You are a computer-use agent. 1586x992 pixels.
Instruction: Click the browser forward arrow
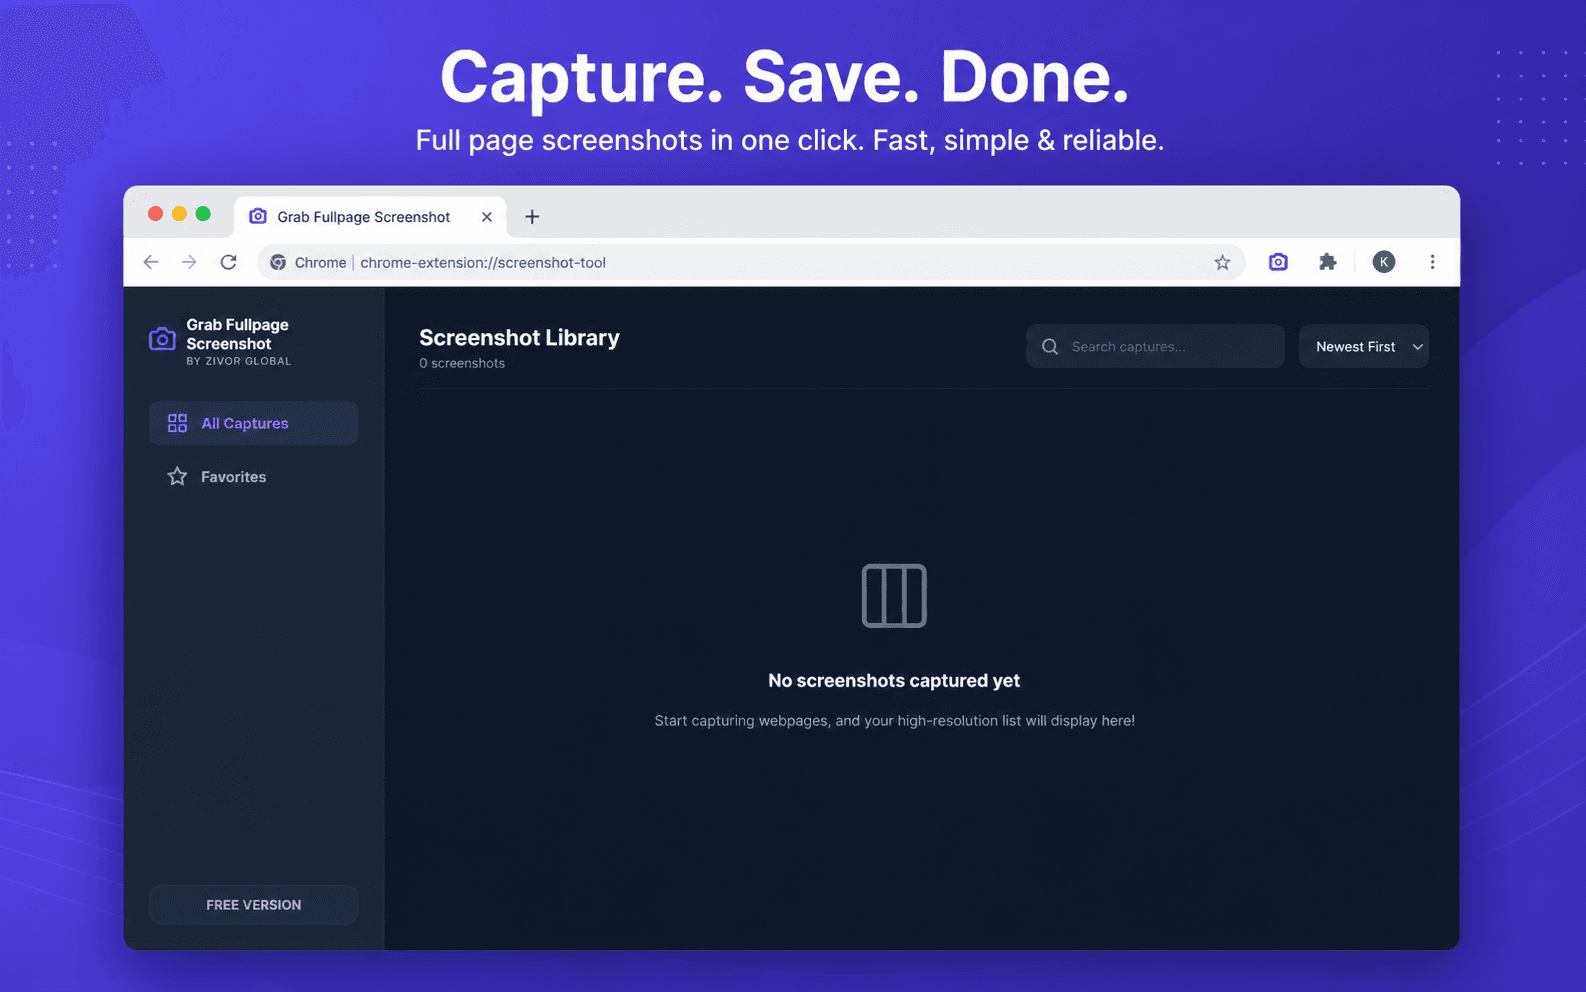click(x=189, y=262)
